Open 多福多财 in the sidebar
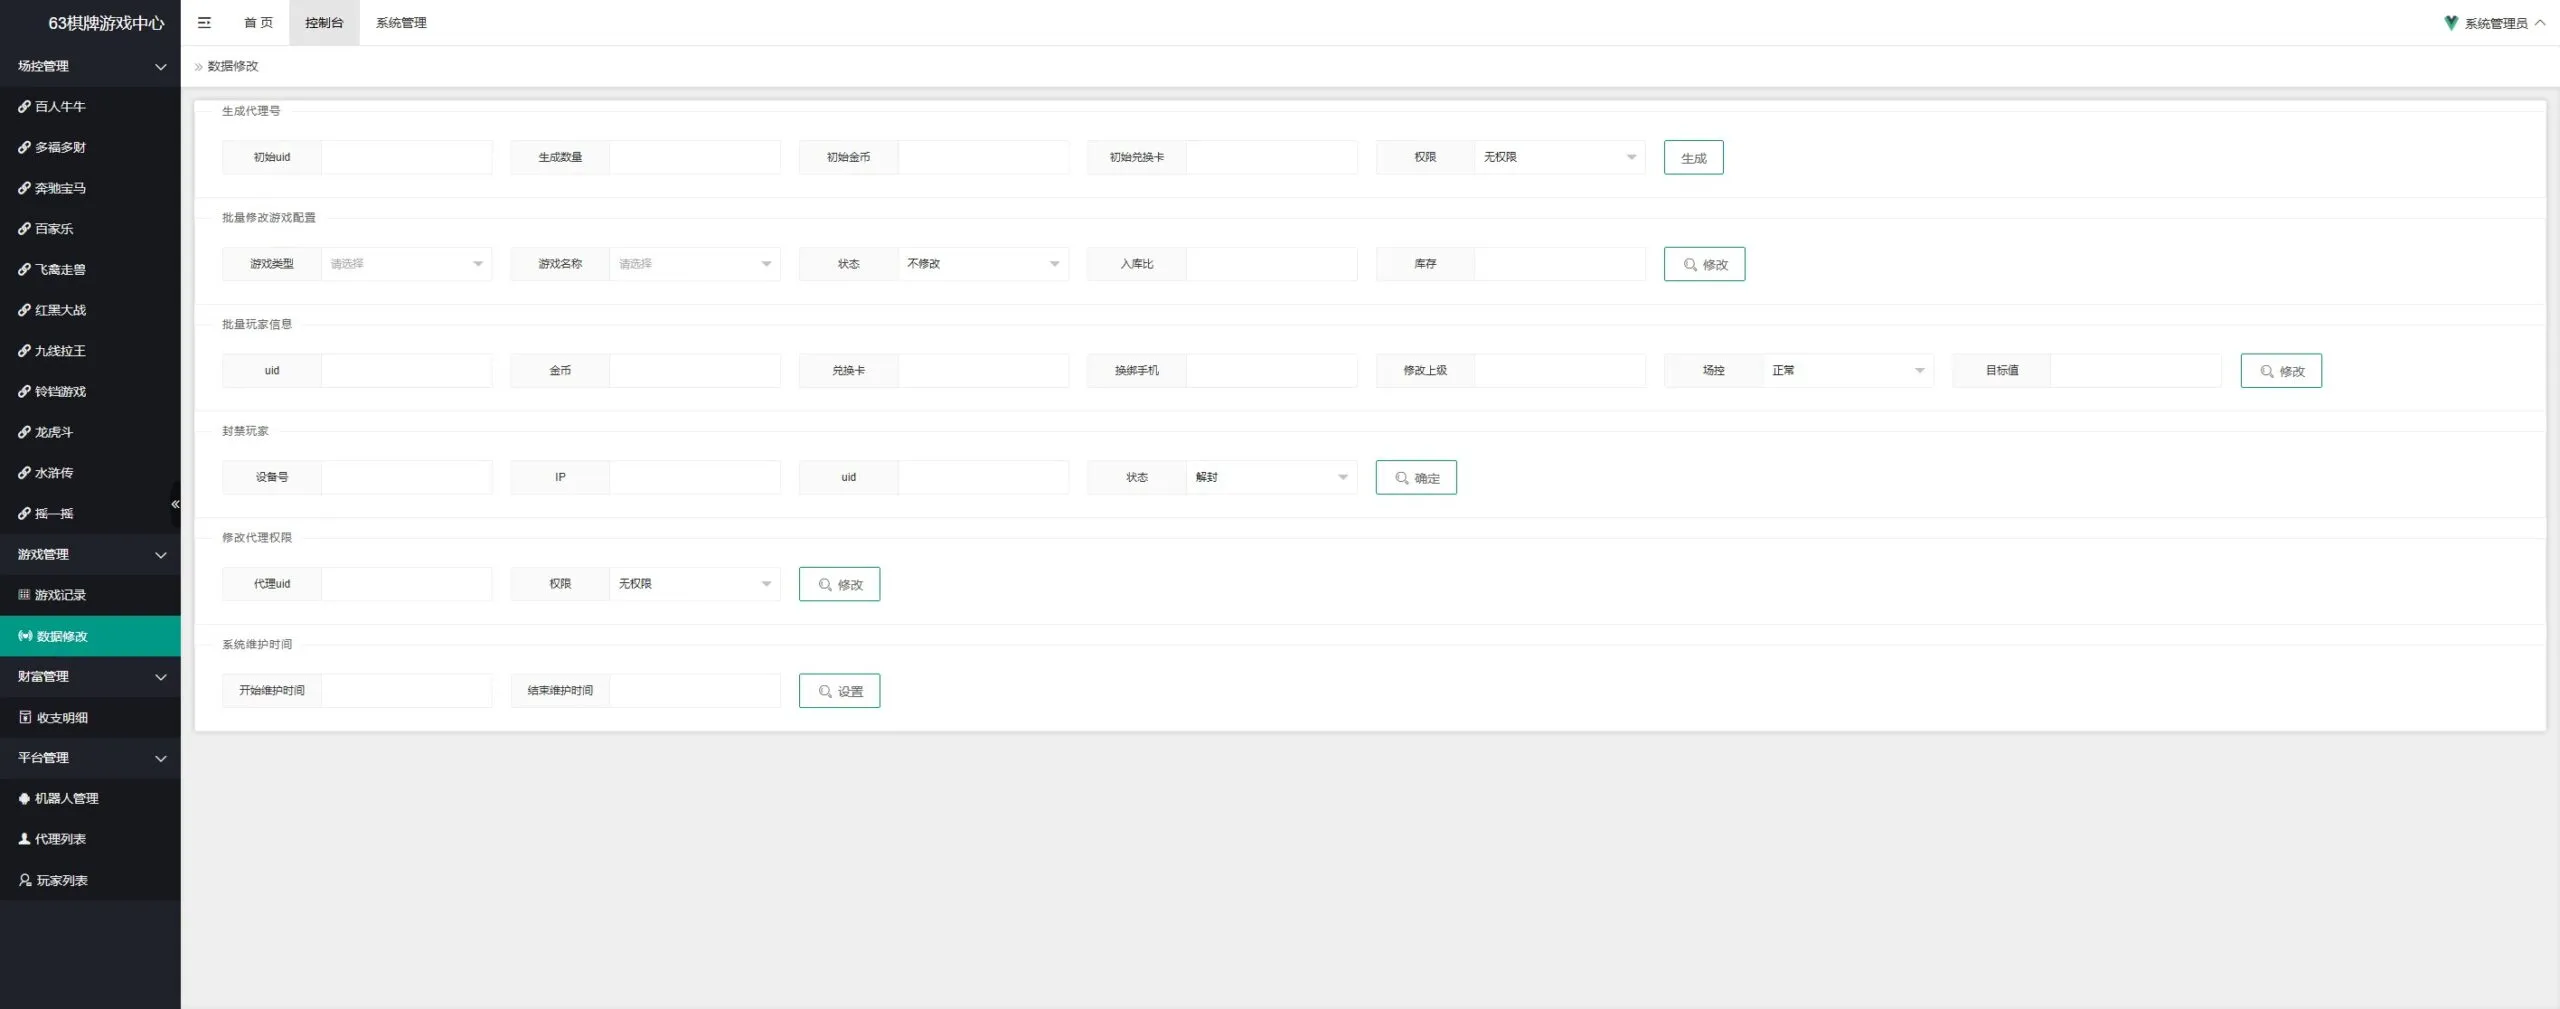The height and width of the screenshot is (1009, 2560). coord(90,147)
